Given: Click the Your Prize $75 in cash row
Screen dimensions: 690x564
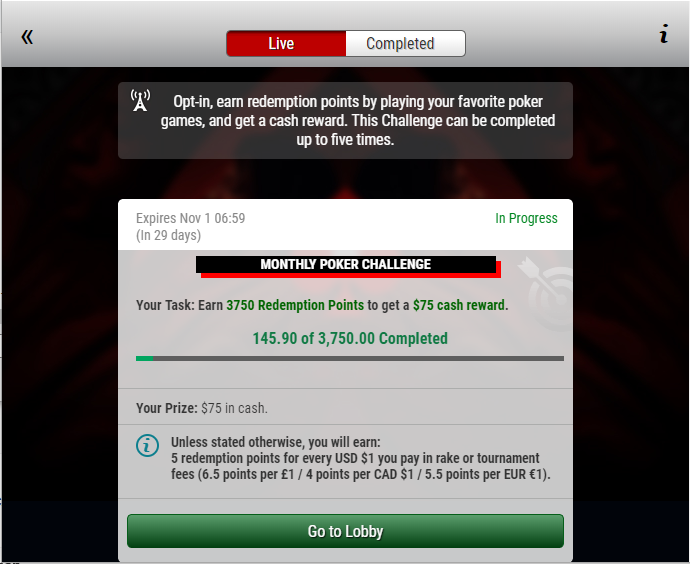Looking at the screenshot, I should [345, 407].
